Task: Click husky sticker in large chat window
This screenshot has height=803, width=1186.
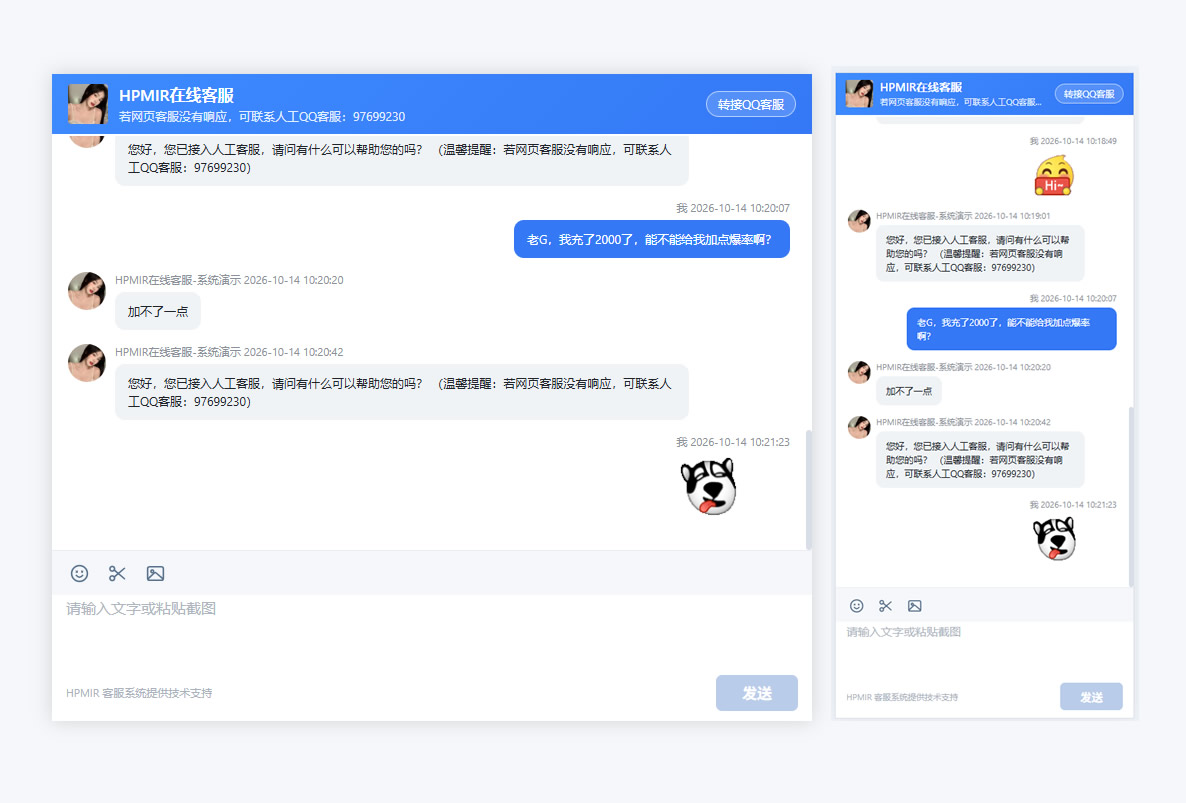Action: tap(709, 486)
